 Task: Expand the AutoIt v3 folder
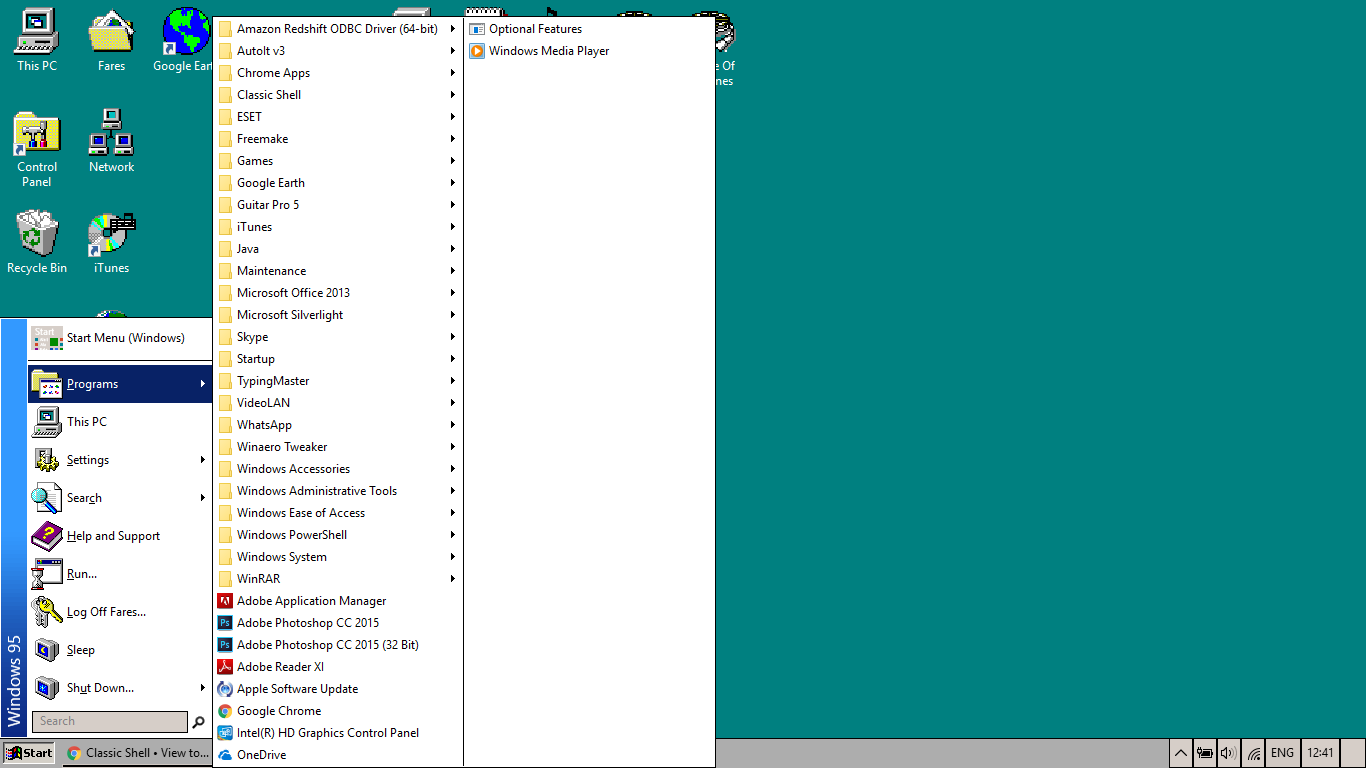pos(338,51)
